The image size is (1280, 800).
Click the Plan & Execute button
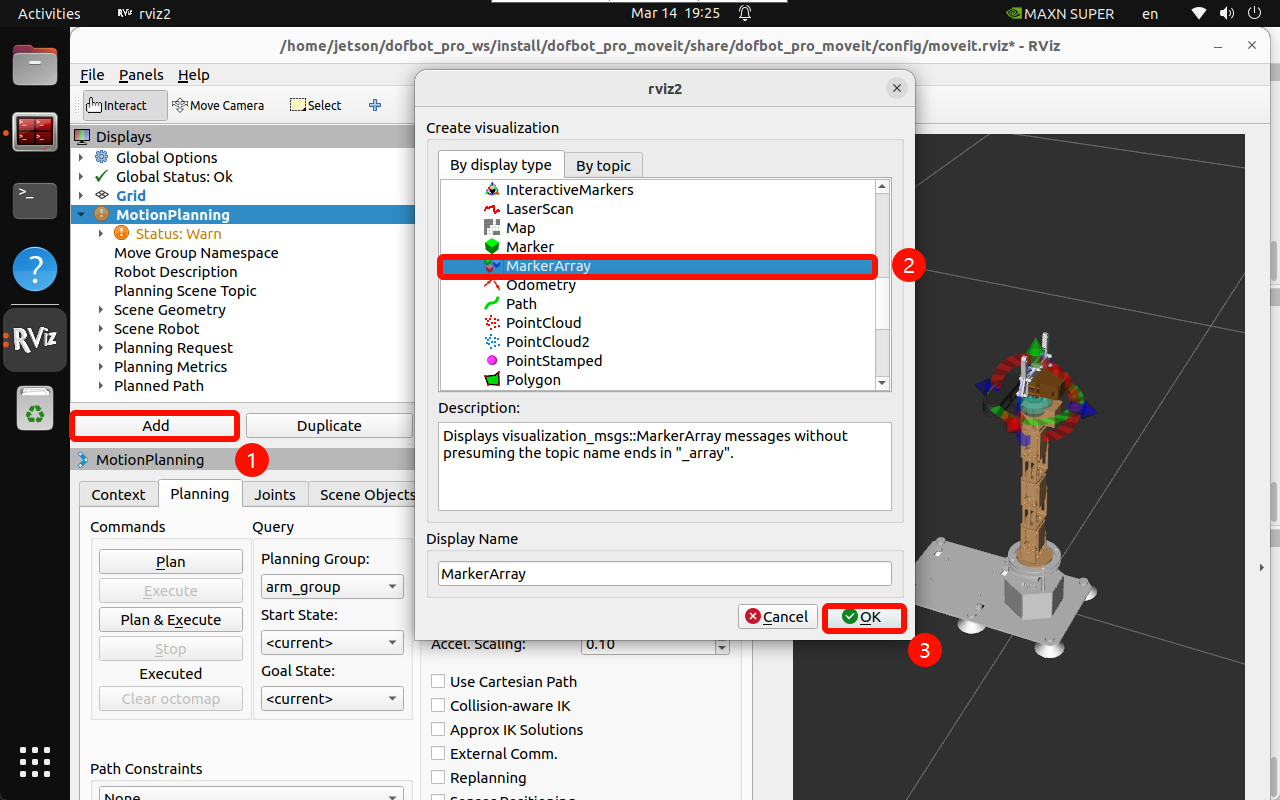pyautogui.click(x=171, y=619)
